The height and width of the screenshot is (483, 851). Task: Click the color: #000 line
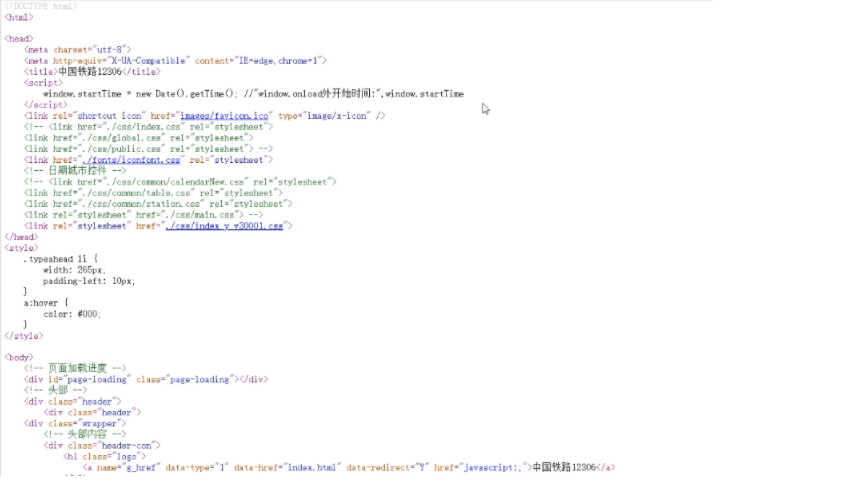[72, 314]
